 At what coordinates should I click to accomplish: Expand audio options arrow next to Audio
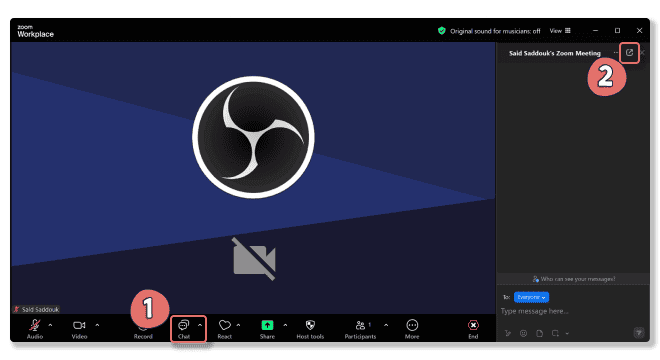pyautogui.click(x=50, y=325)
